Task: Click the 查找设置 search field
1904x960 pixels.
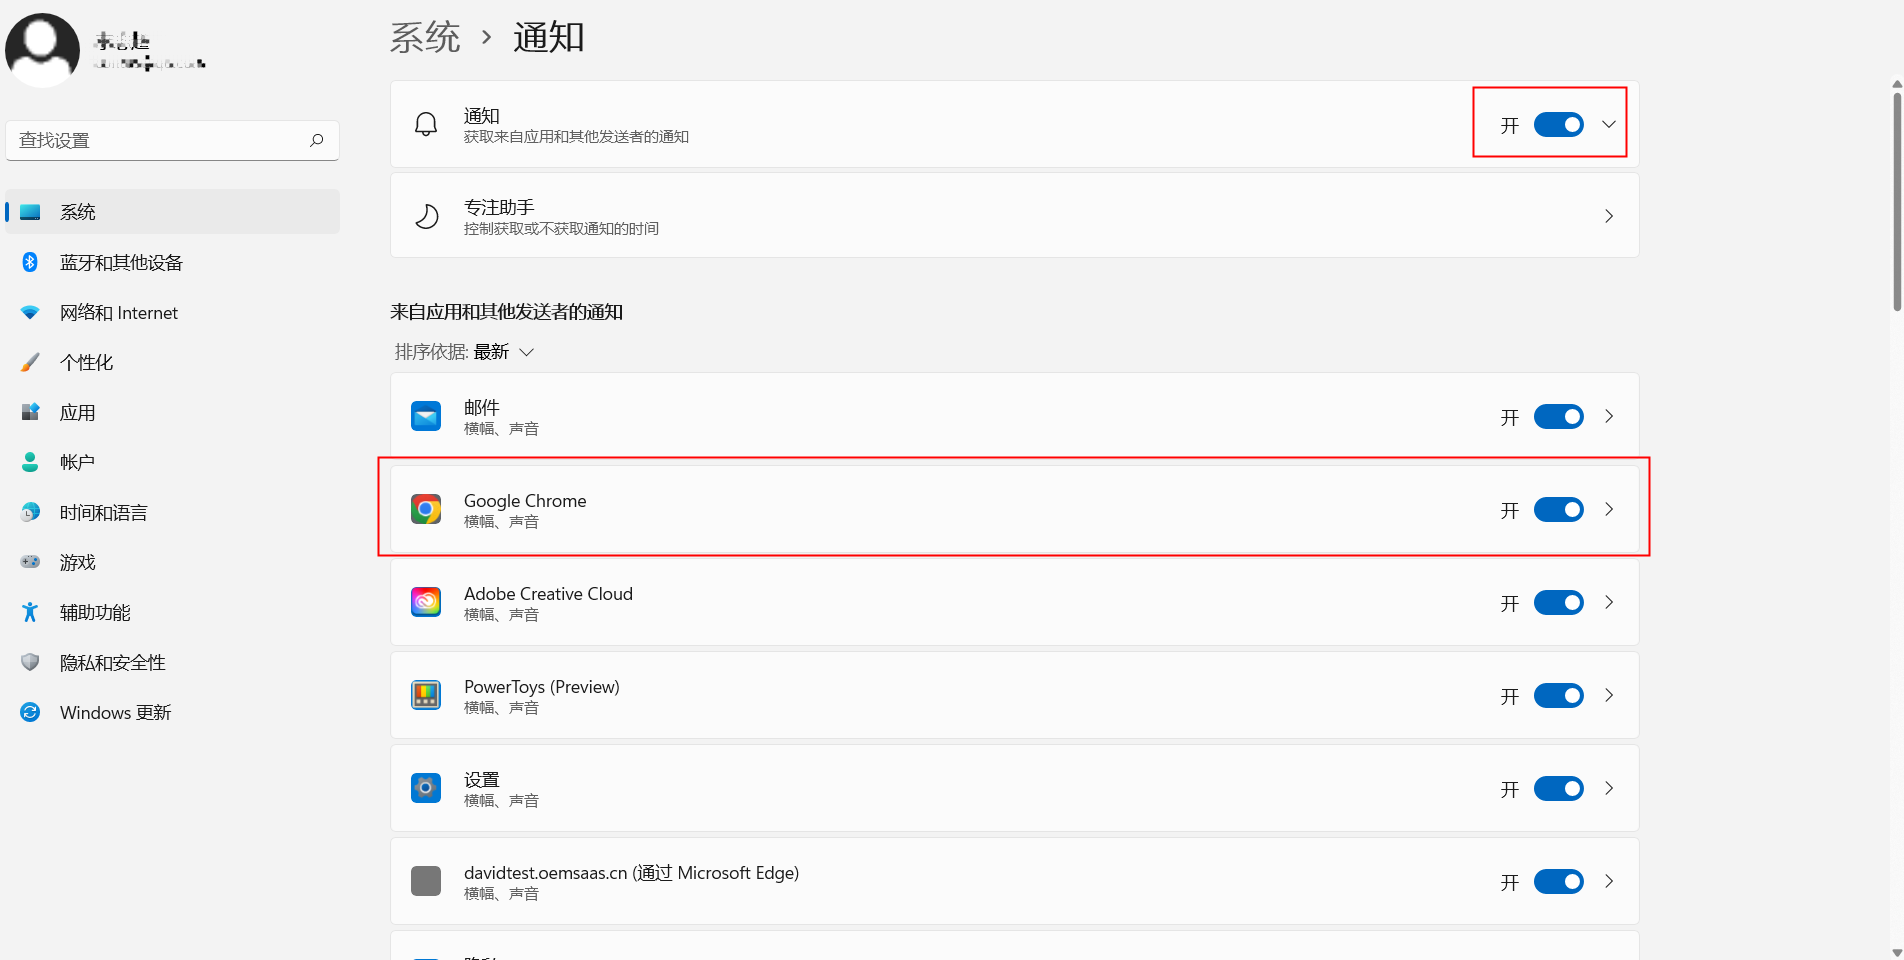Action: tap(172, 140)
